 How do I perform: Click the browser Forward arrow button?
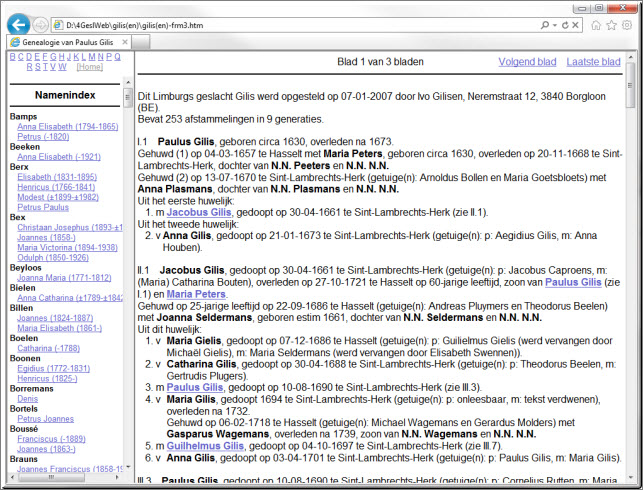(40, 23)
